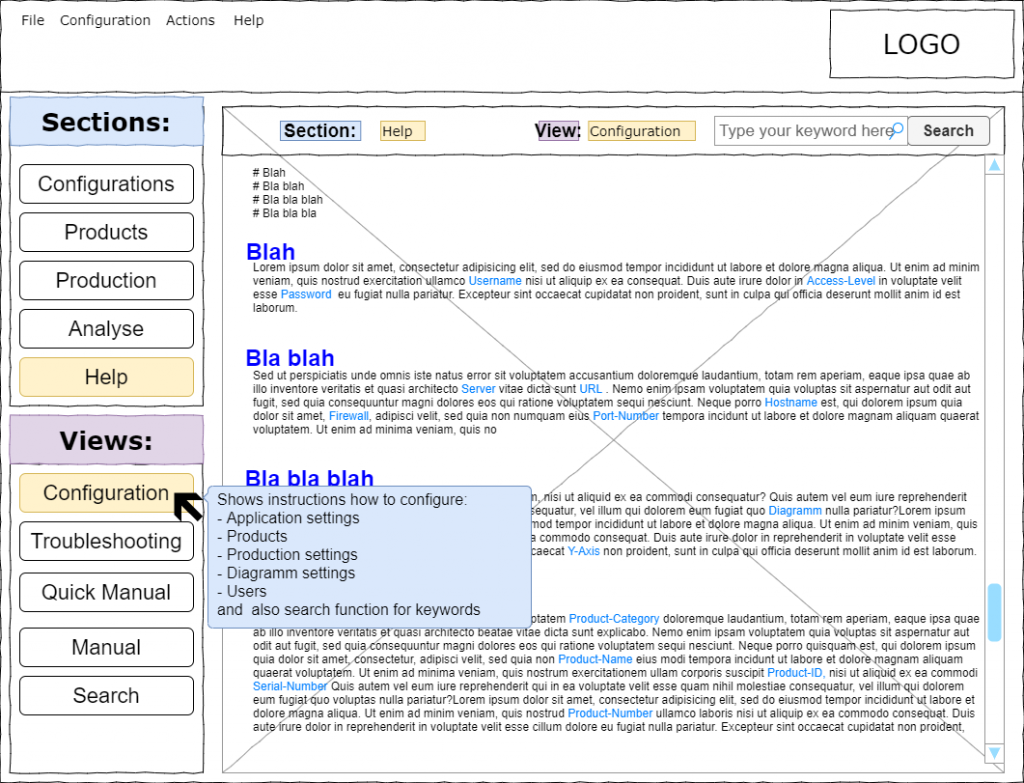Open the Help menu in menu bar
Image resolution: width=1024 pixels, height=783 pixels.
tap(248, 20)
